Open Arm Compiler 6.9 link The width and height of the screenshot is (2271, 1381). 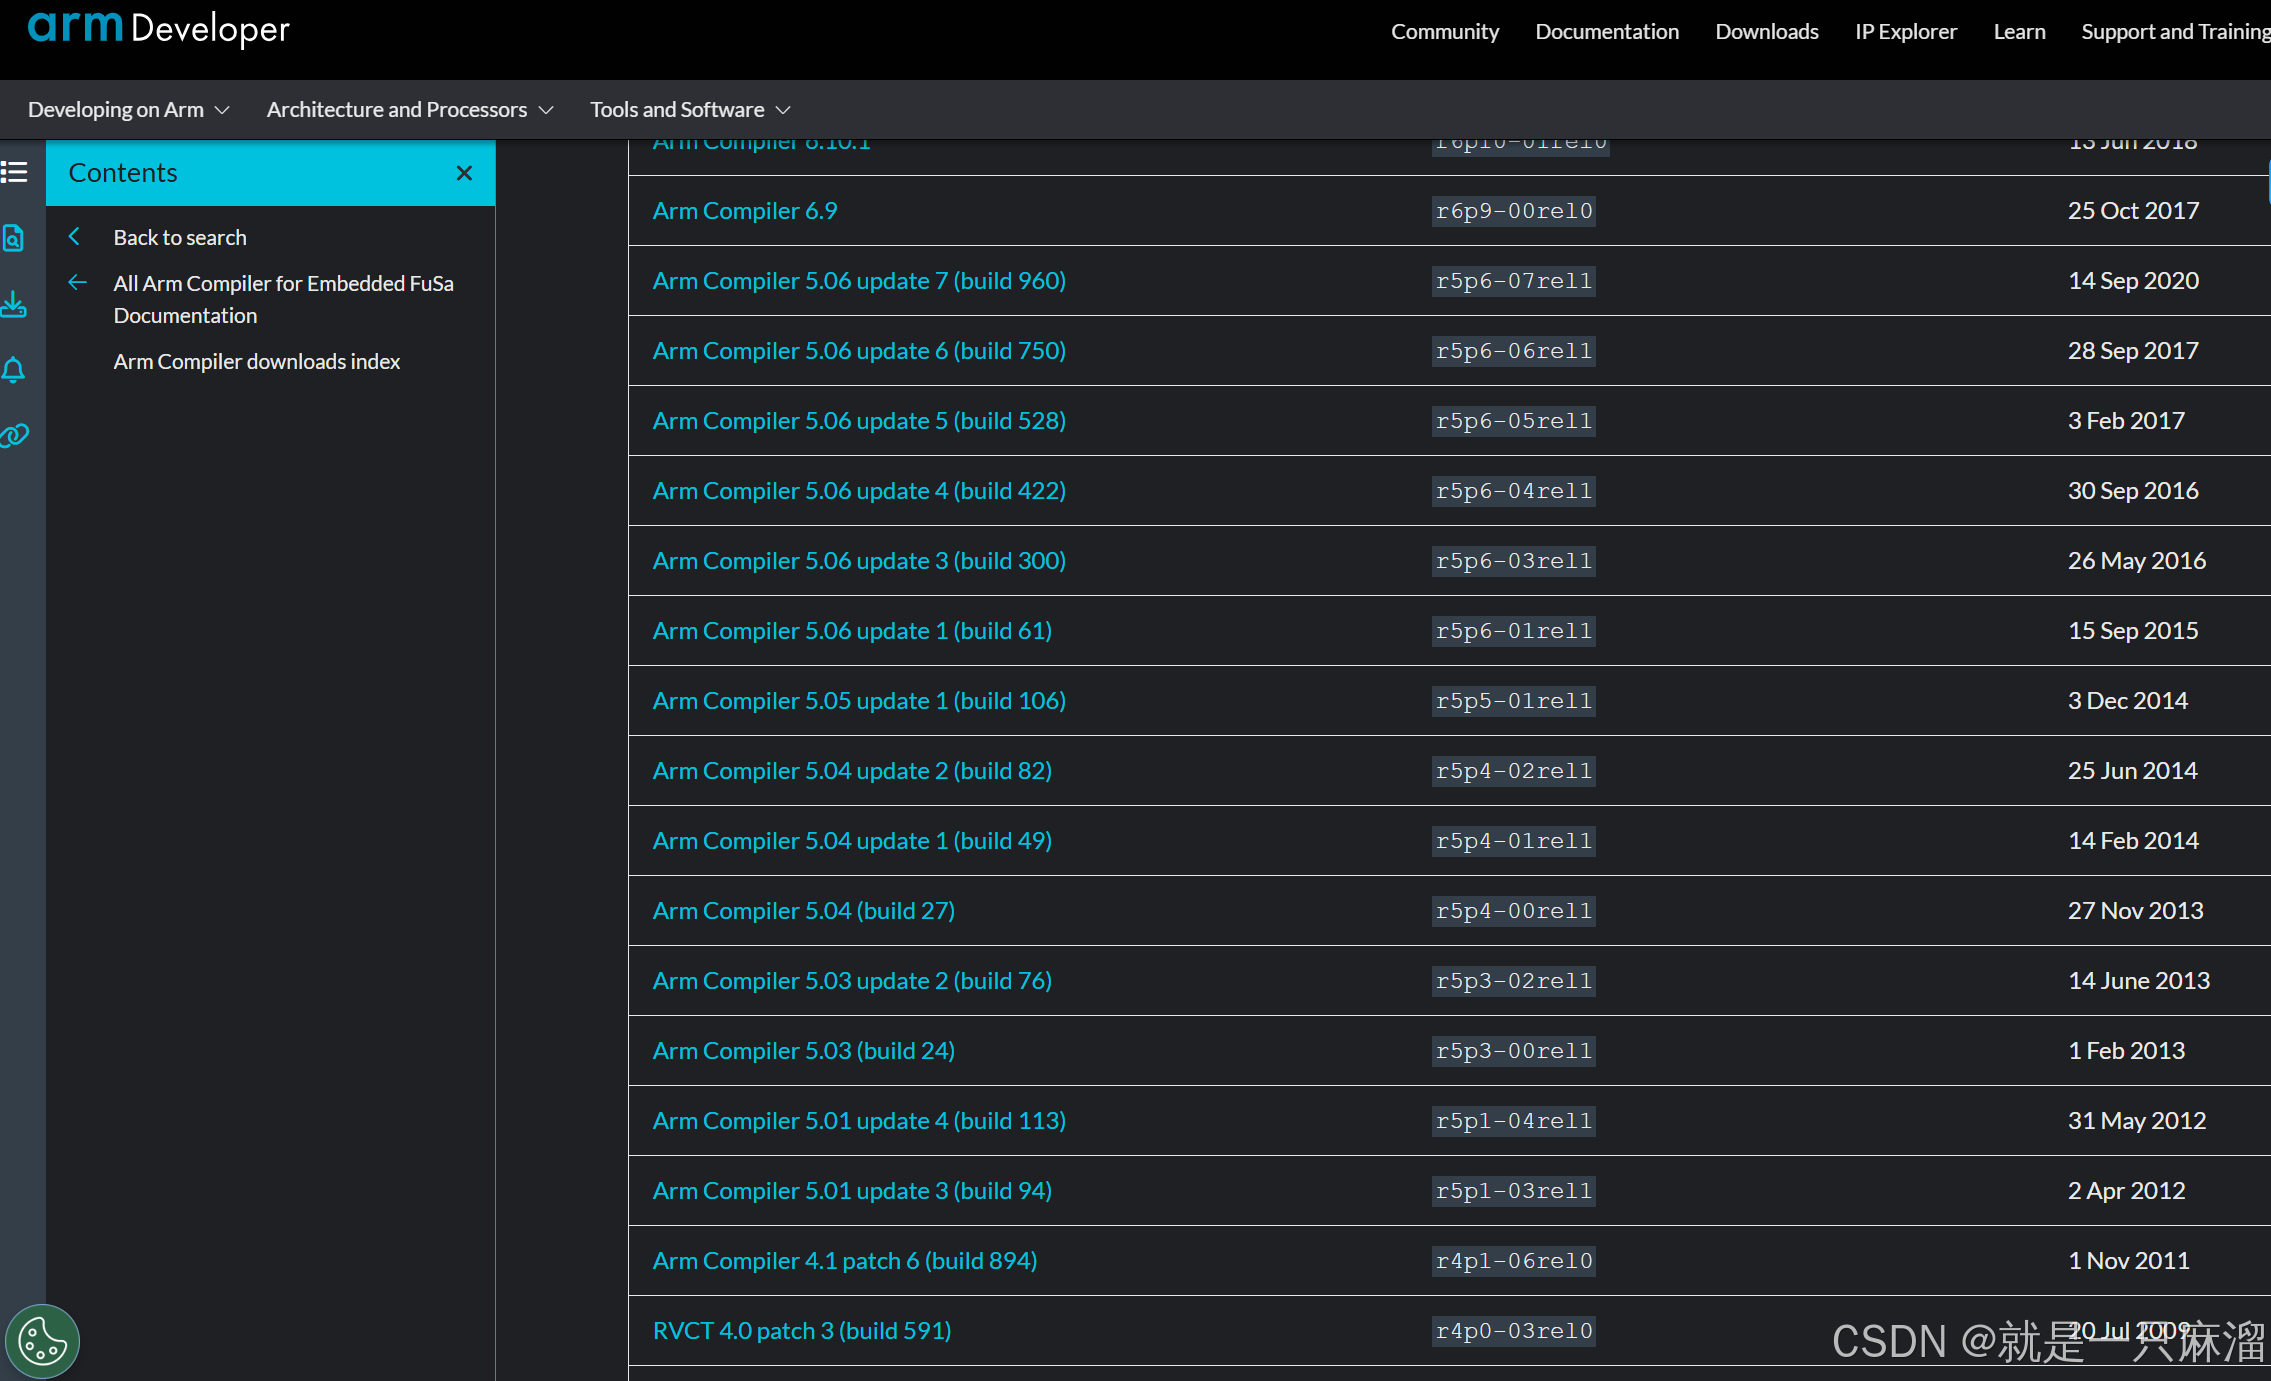tap(744, 211)
